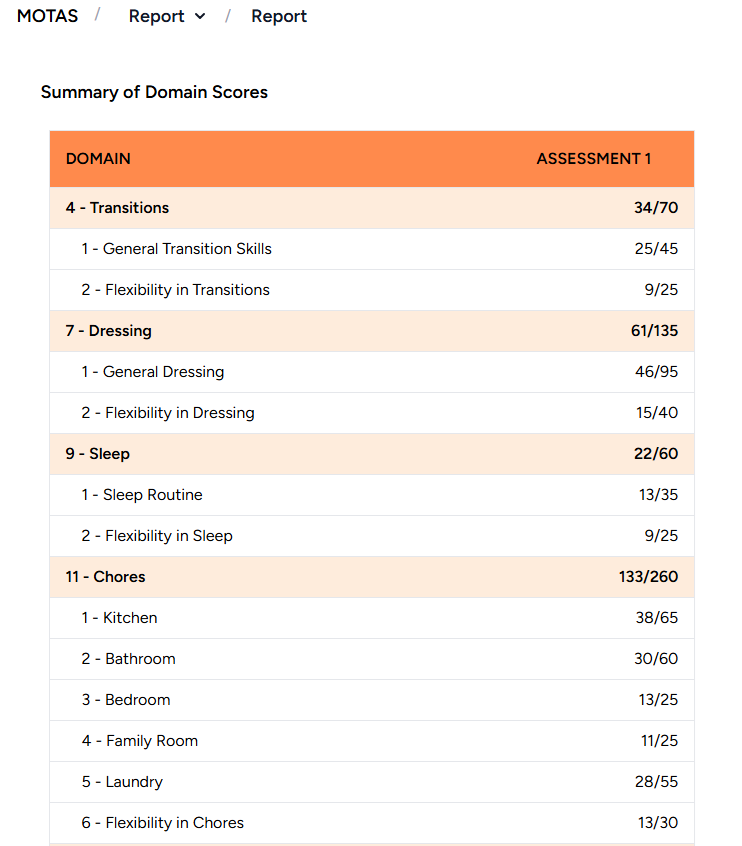The image size is (742, 846).
Task: Click the MOTAS breadcrumb link
Action: pyautogui.click(x=47, y=16)
